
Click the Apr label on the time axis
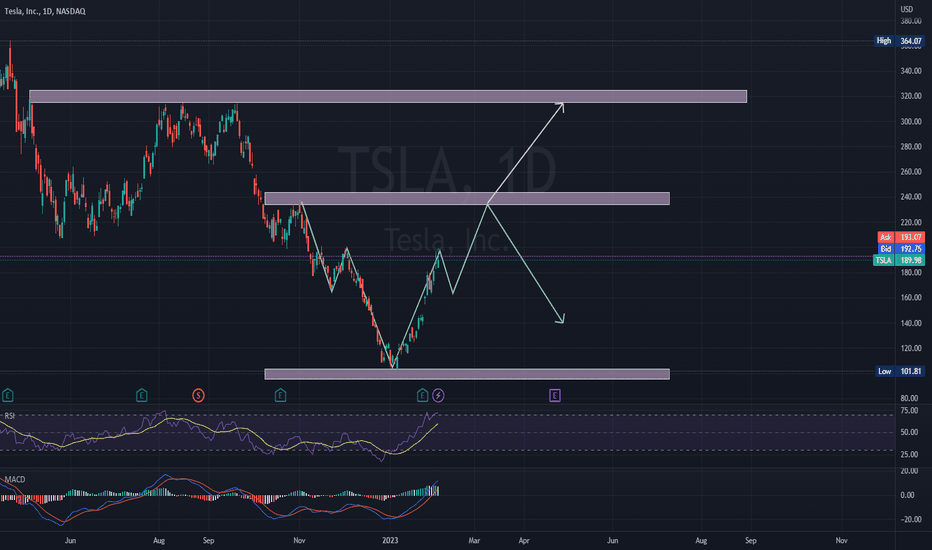(524, 540)
